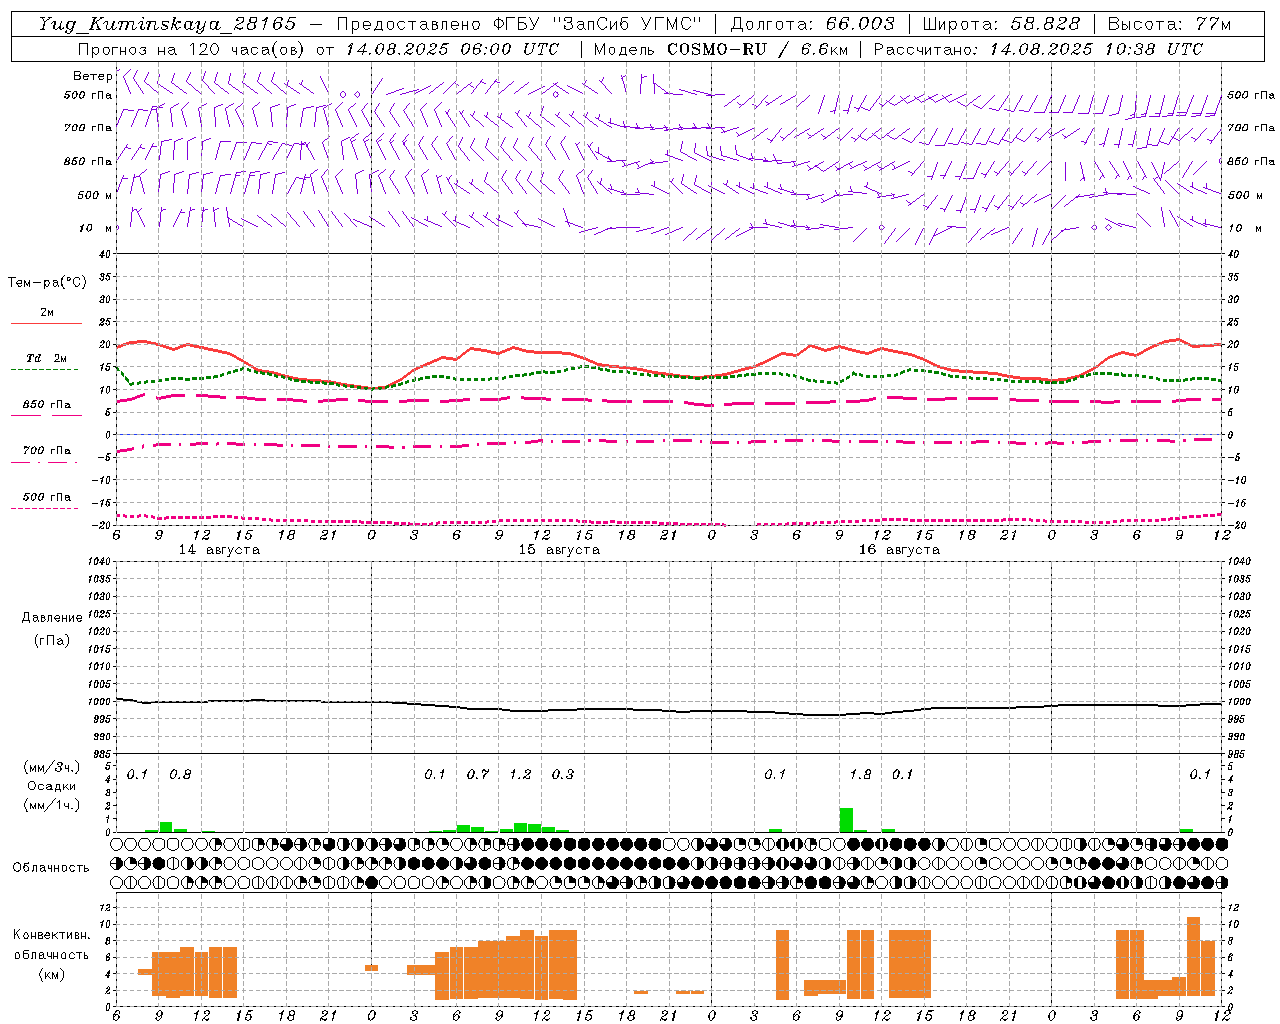
Task: Select the (мм/1ч.) precipitation unit label
Action: point(52,805)
